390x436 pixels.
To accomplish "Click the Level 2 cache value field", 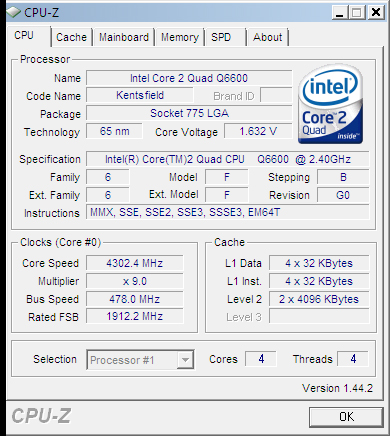I will (319, 299).
